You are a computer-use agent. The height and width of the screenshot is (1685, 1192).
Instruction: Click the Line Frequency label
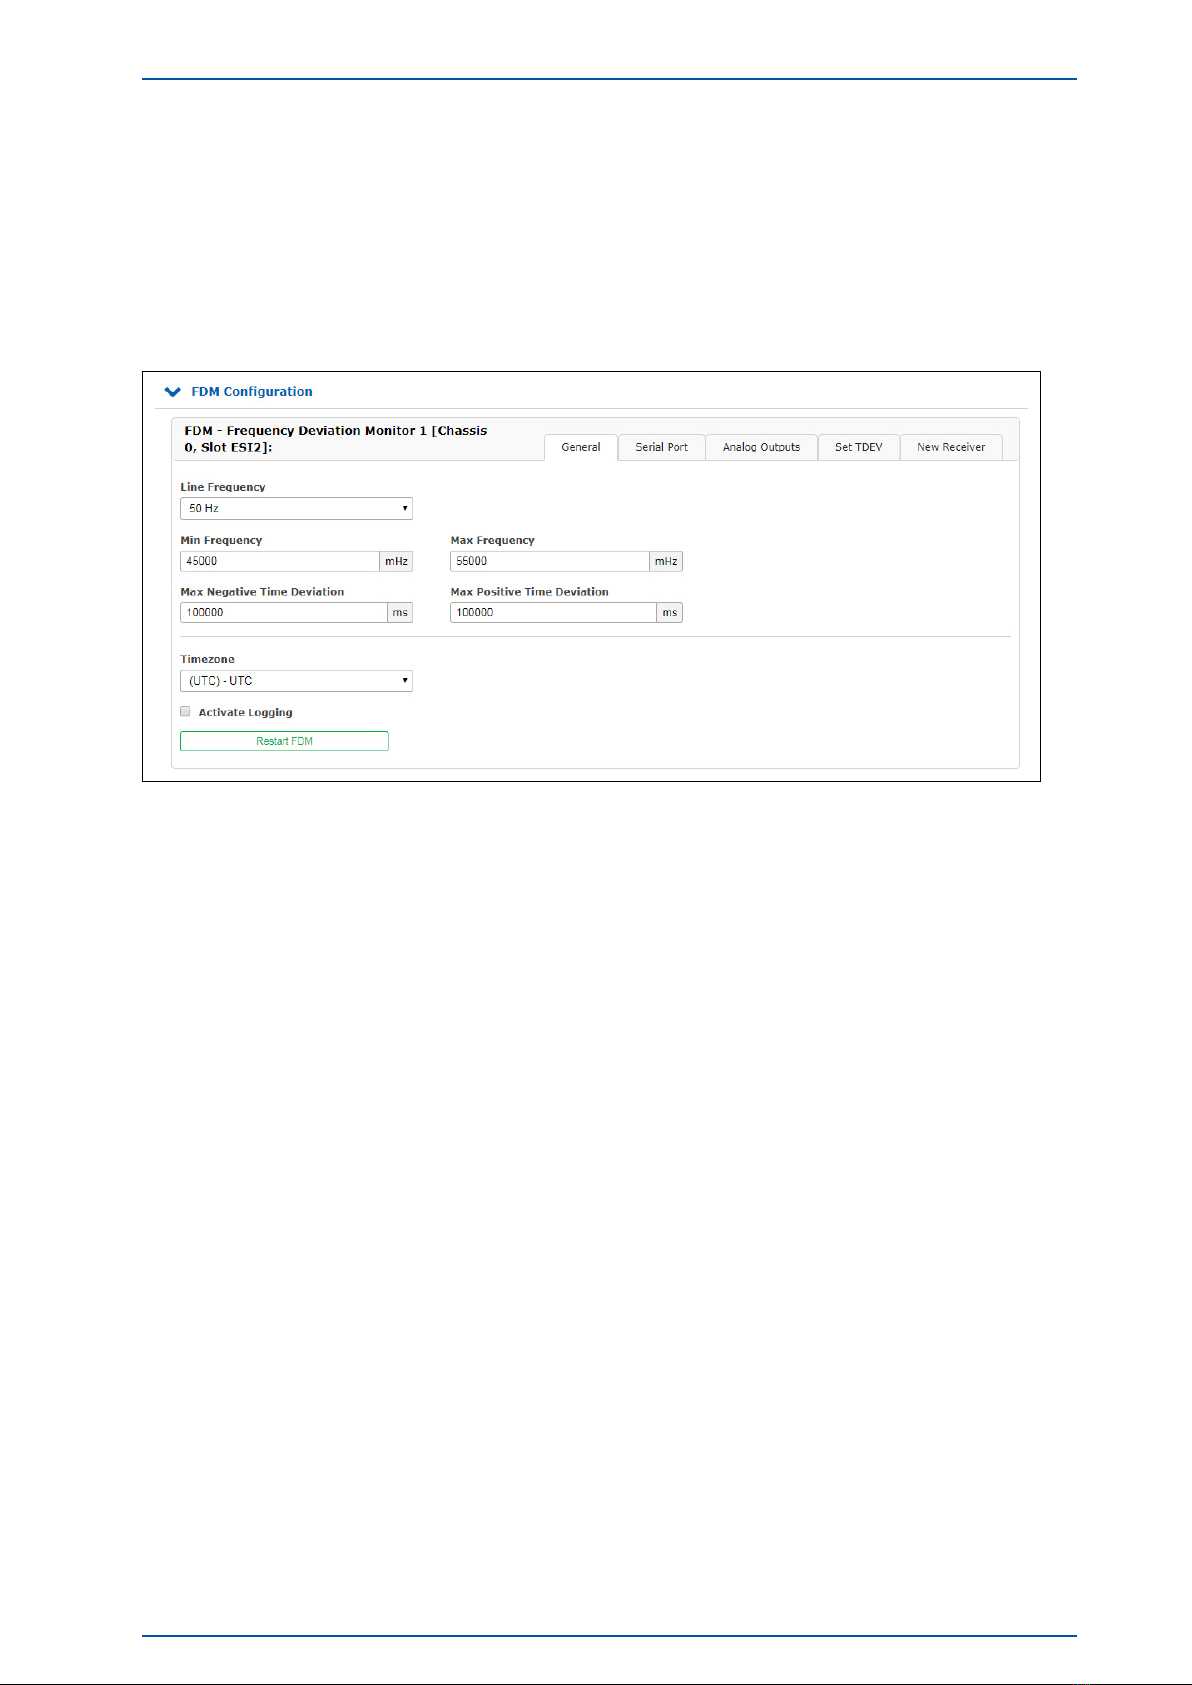tap(223, 487)
